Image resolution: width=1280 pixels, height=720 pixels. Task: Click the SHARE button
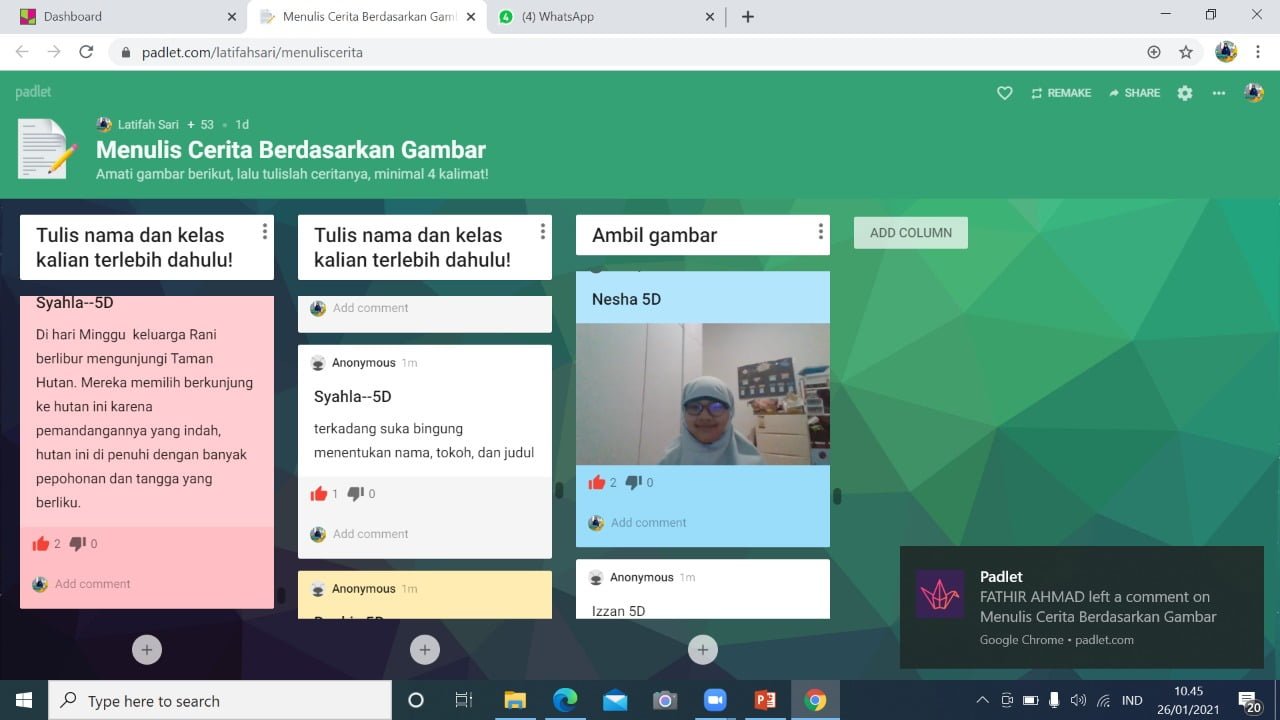click(x=1134, y=93)
